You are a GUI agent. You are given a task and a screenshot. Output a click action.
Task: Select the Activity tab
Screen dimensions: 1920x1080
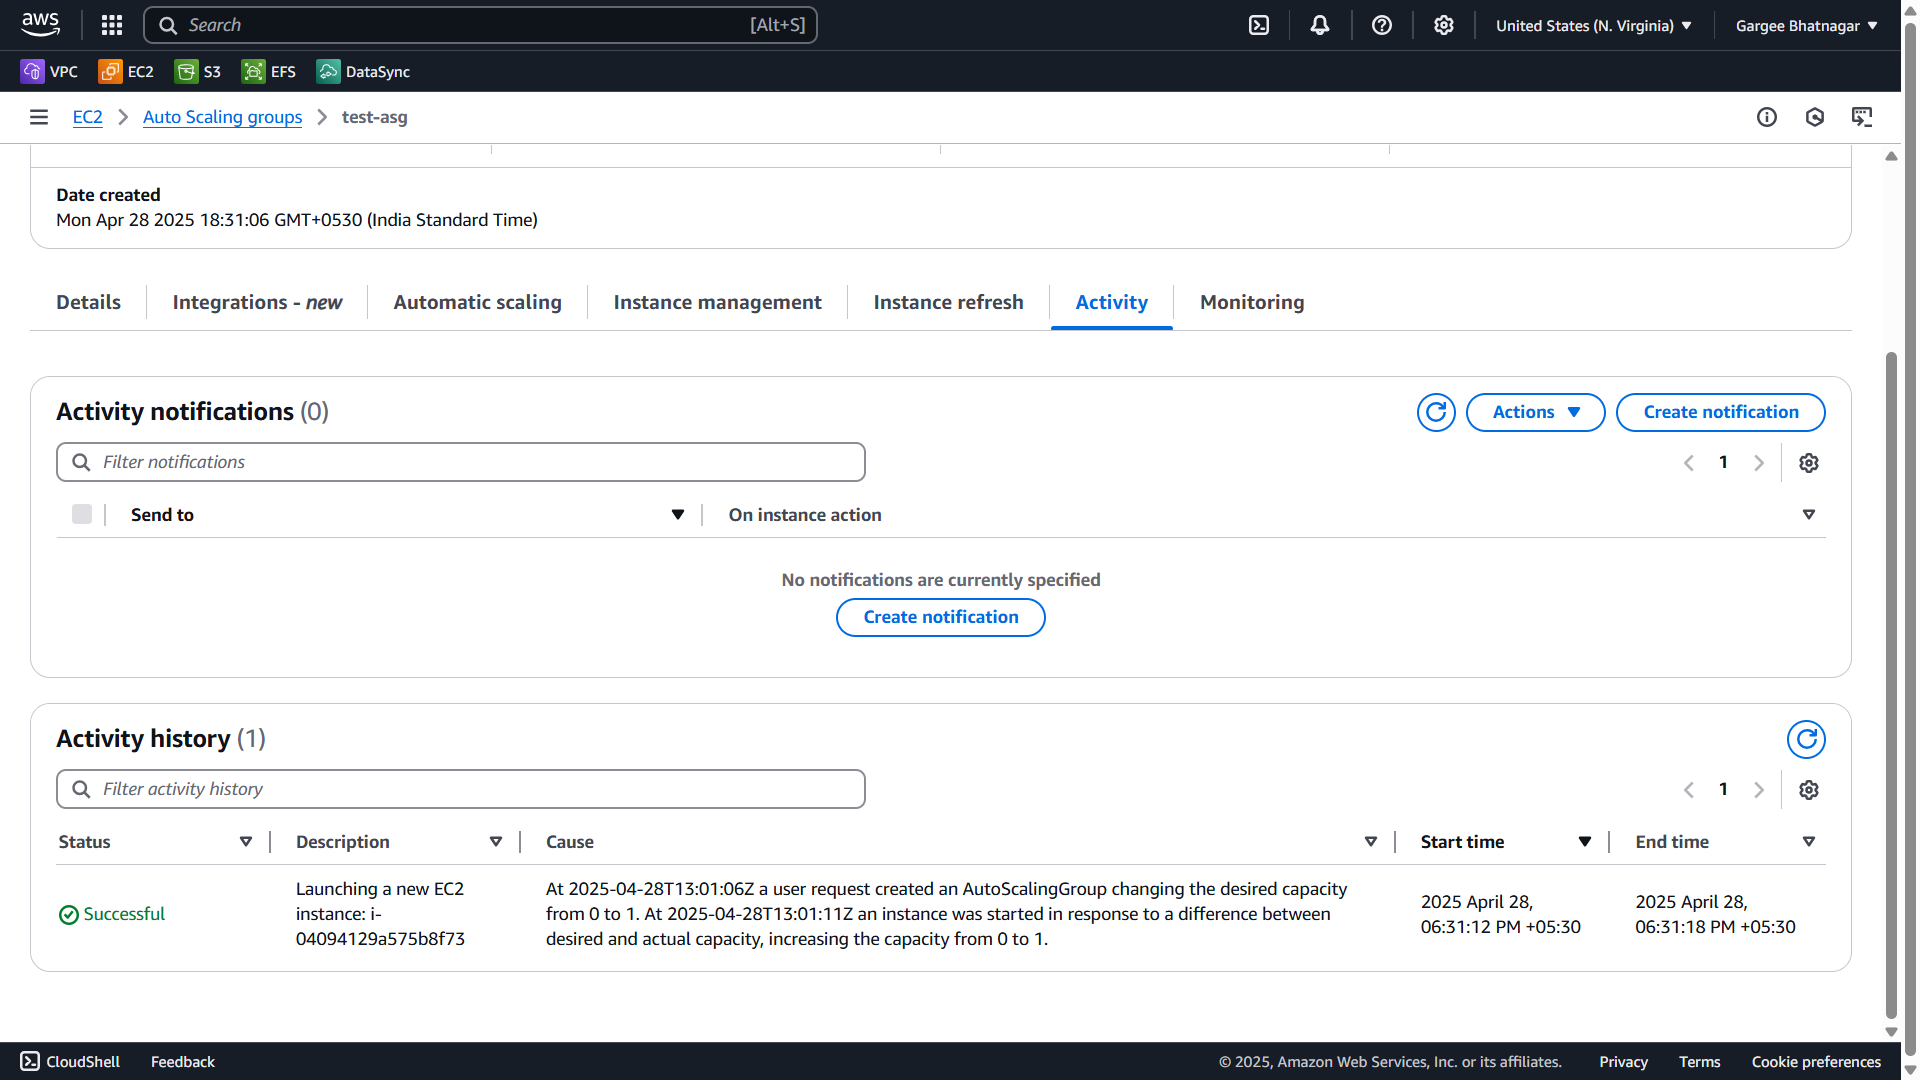point(1111,302)
